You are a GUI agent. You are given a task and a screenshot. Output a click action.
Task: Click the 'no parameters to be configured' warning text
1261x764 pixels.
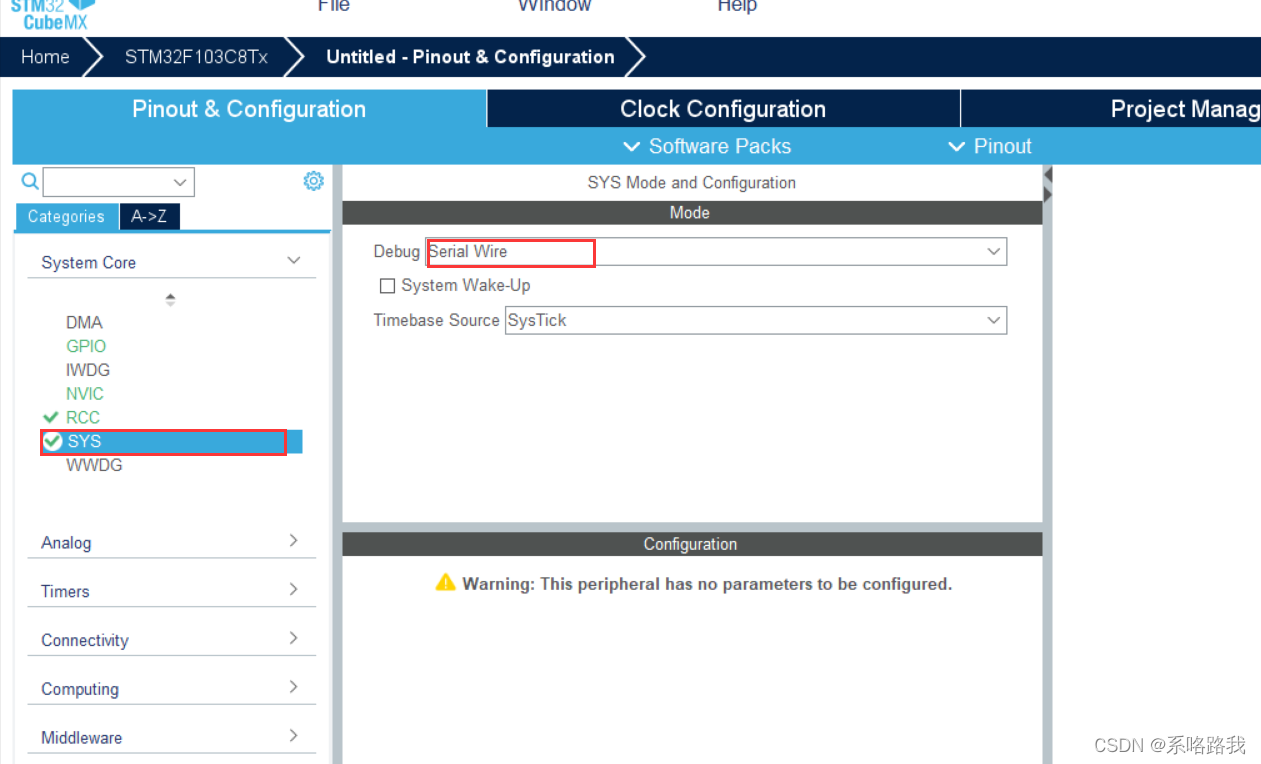tap(708, 583)
